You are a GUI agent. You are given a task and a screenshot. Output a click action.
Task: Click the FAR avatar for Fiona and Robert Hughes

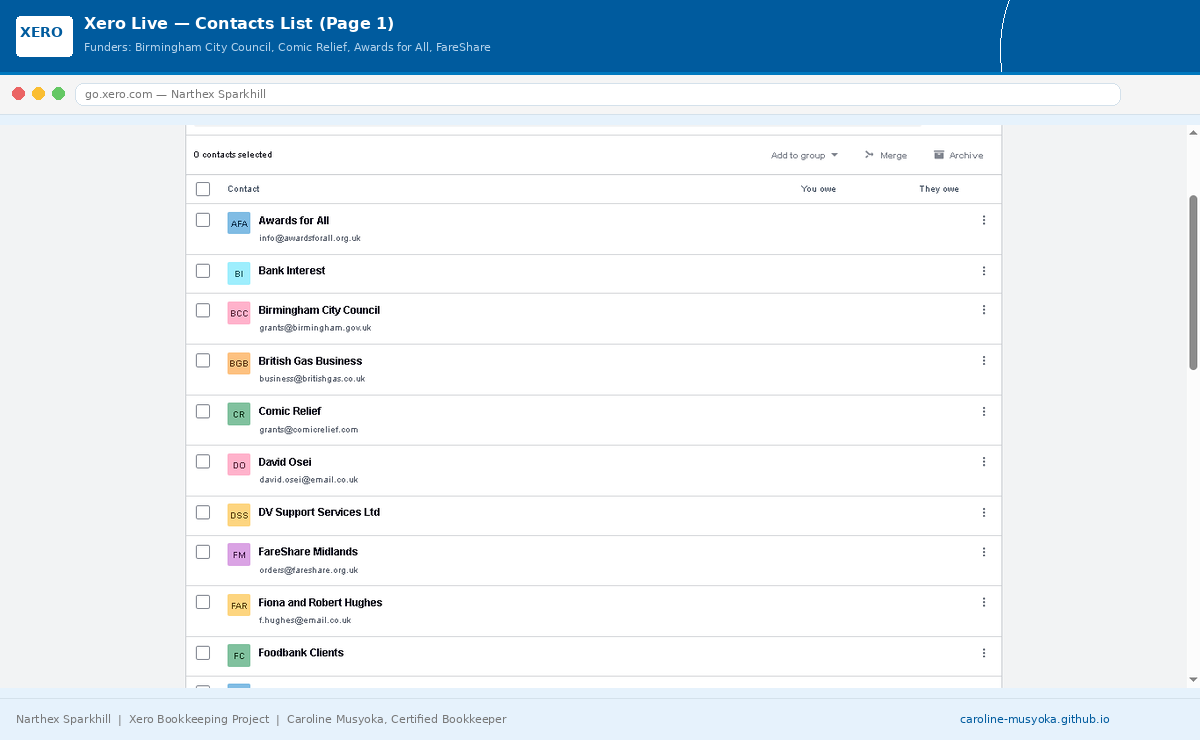pyautogui.click(x=239, y=605)
